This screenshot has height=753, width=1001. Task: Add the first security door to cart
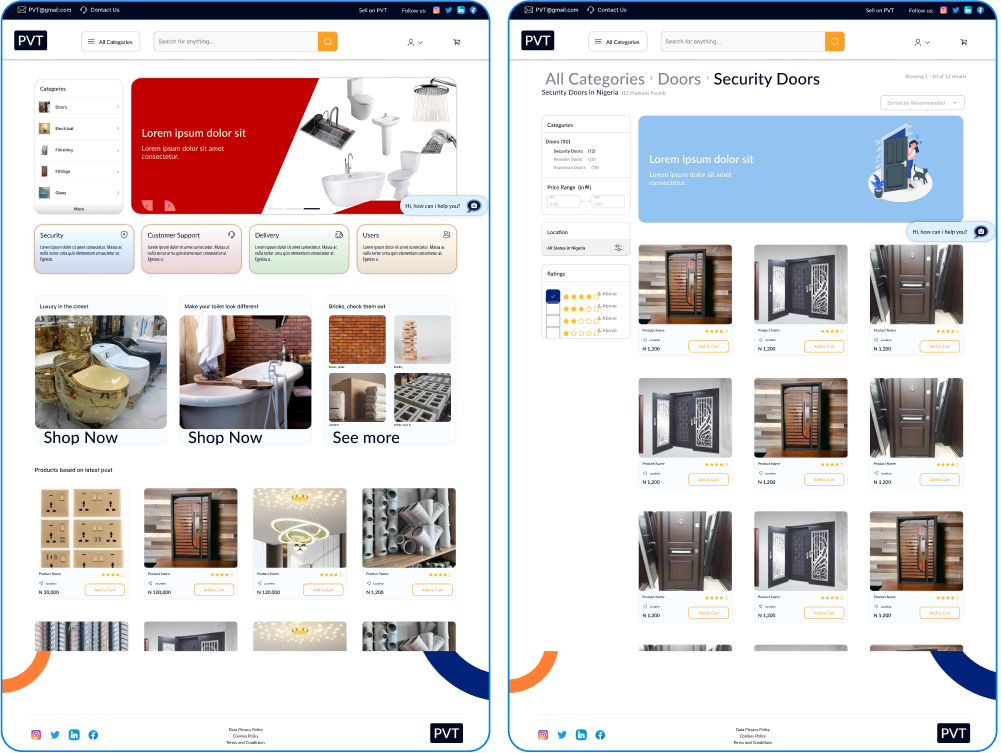tap(708, 346)
